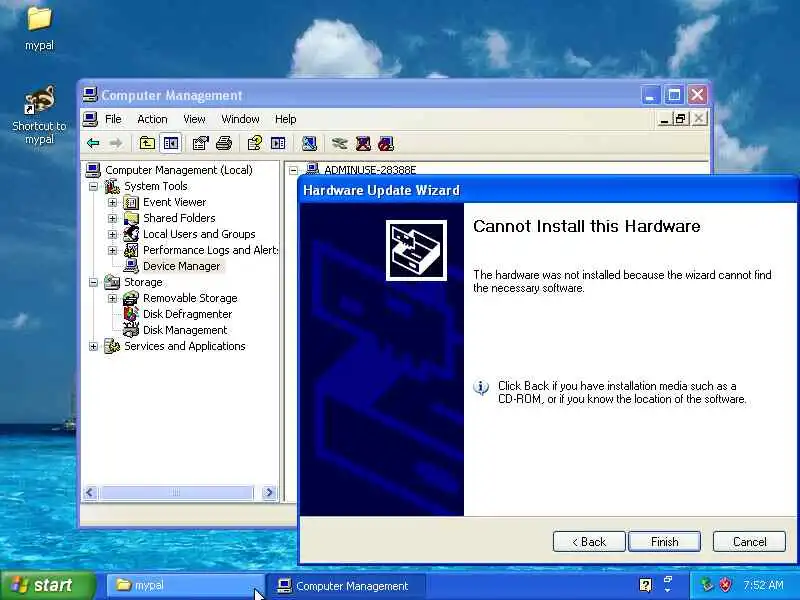Click the Help toolbar icon
Screen dimensions: 800x600
tap(255, 143)
